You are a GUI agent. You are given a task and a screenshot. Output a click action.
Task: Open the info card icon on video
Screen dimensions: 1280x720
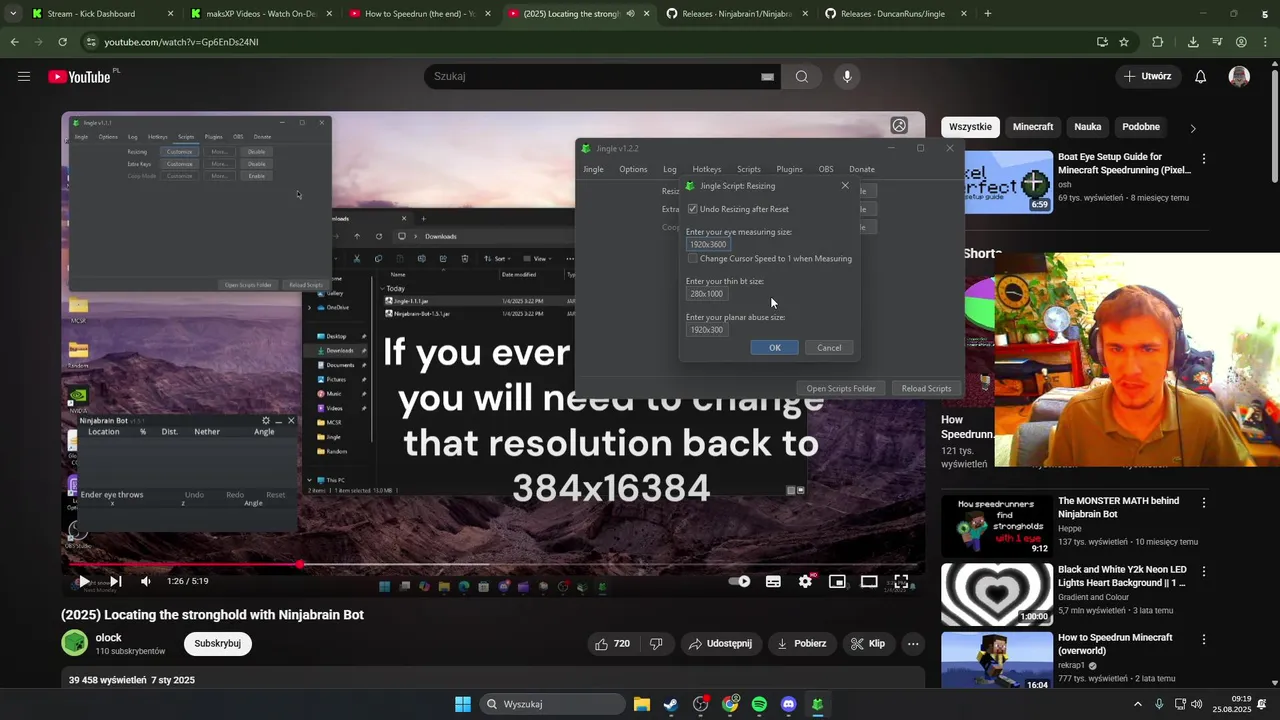pyautogui.click(x=899, y=126)
